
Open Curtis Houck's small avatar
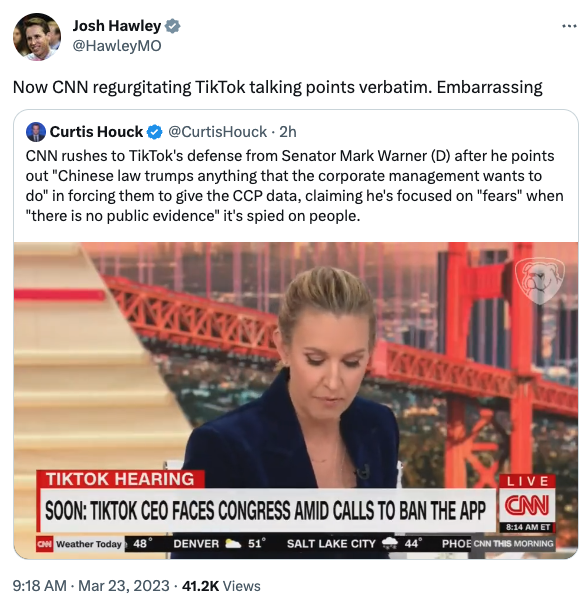pos(36,132)
